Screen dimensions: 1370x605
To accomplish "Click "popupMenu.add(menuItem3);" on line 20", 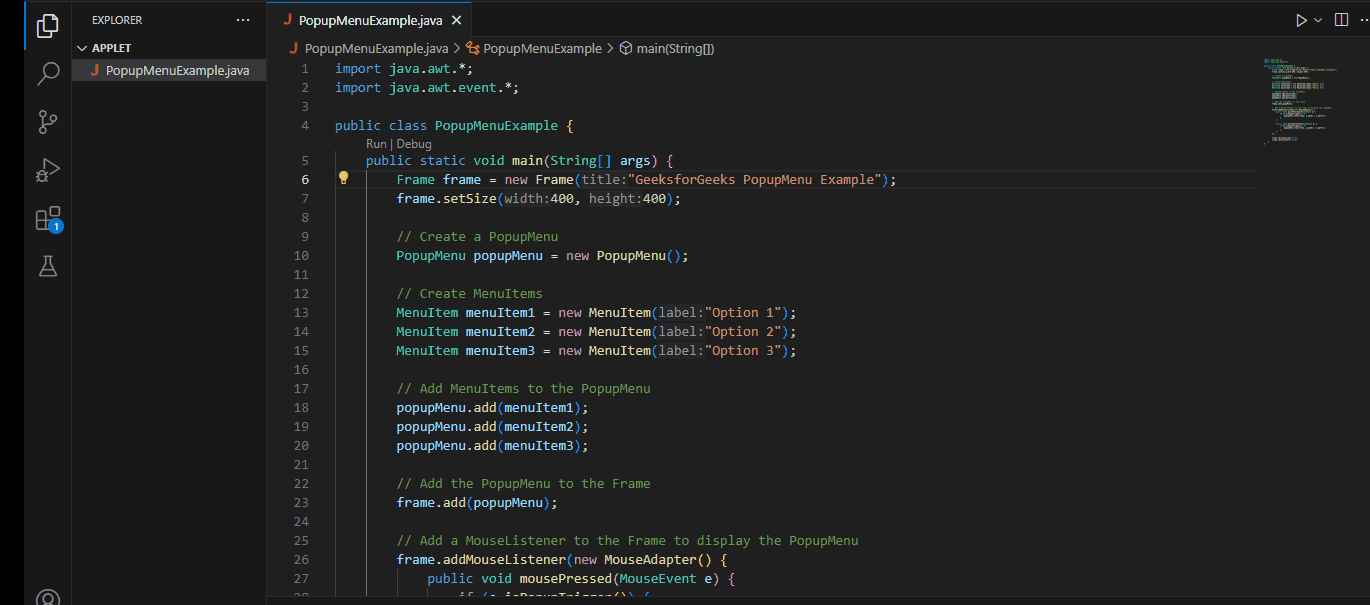I will tap(493, 445).
